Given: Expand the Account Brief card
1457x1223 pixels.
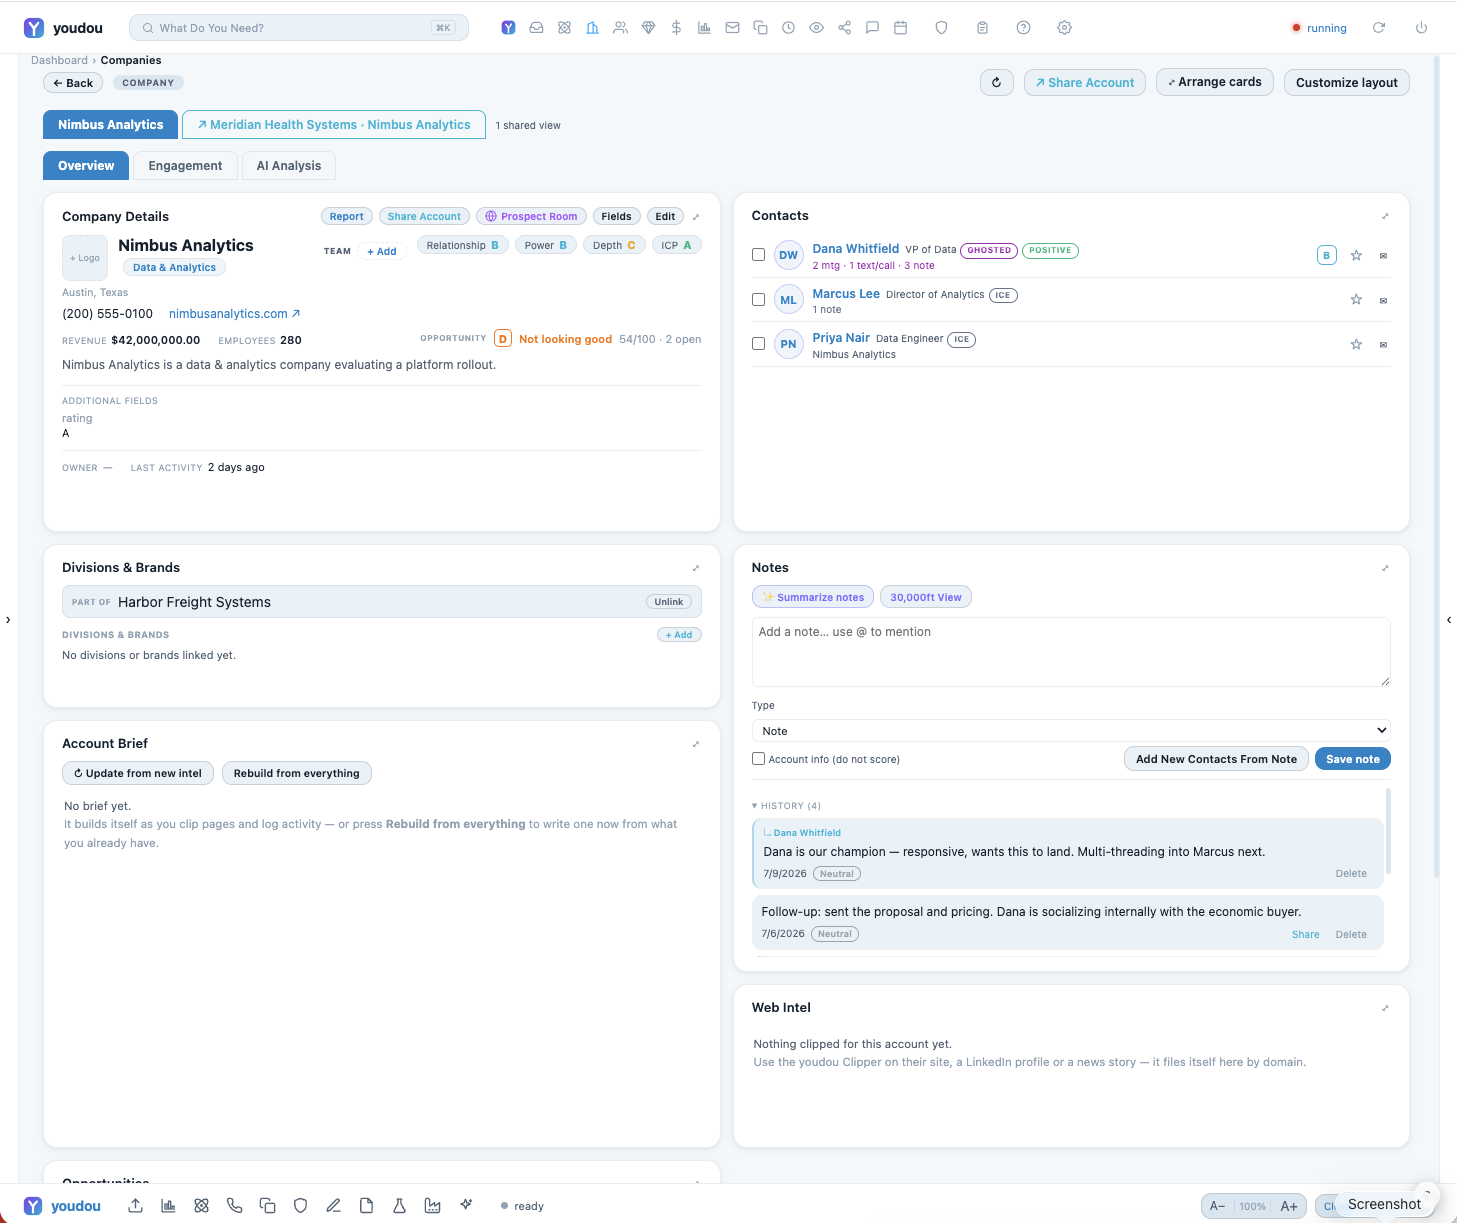Looking at the screenshot, I should coord(696,744).
